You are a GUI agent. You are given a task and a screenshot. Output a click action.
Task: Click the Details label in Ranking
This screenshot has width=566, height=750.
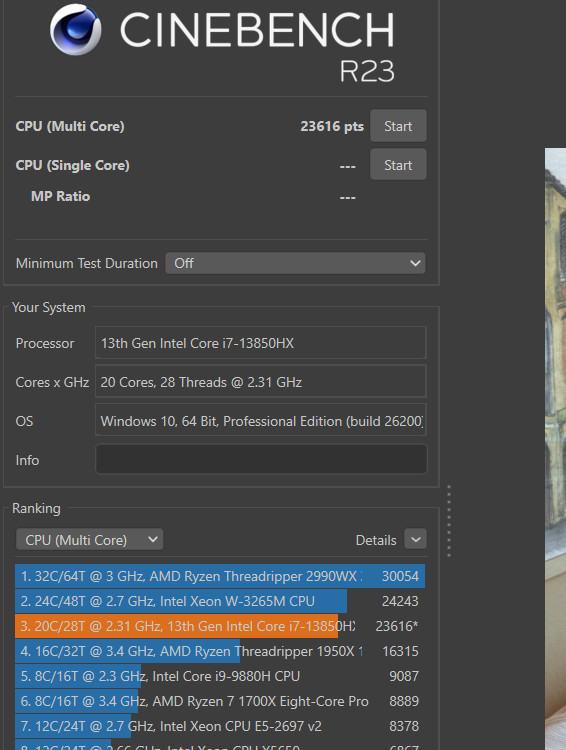click(x=376, y=540)
